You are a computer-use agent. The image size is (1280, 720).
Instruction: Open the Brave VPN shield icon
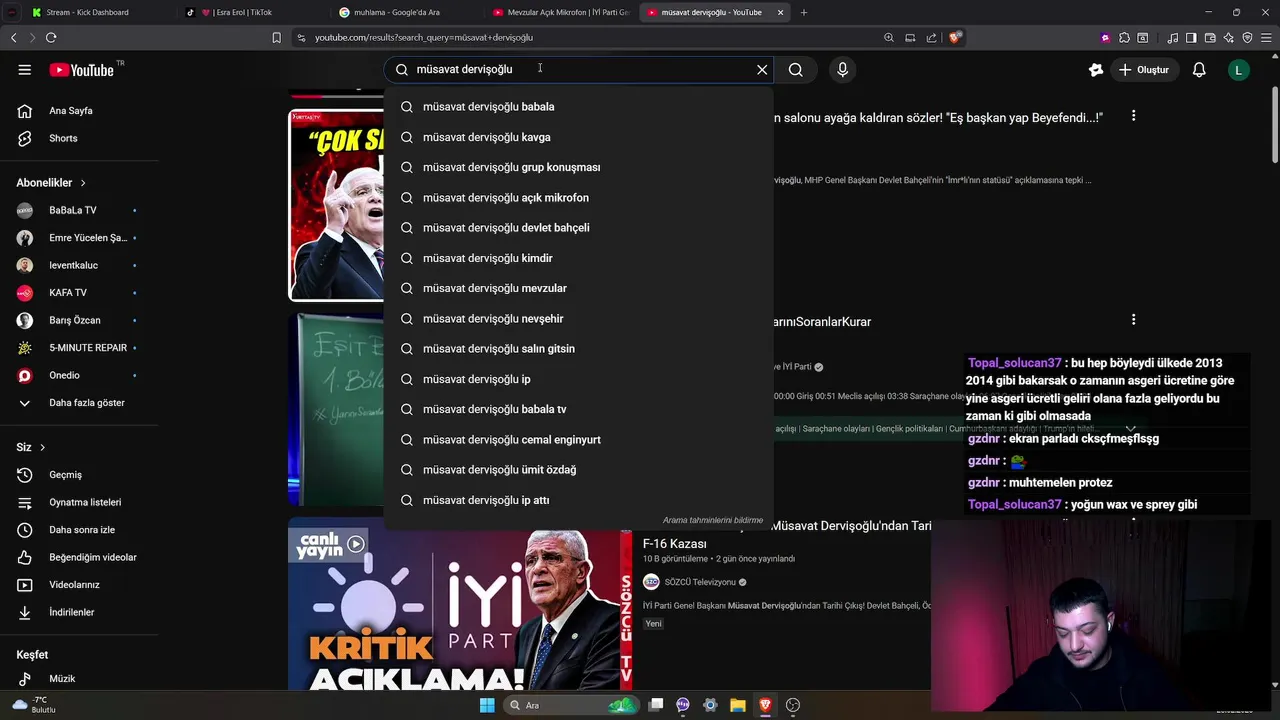1247,38
